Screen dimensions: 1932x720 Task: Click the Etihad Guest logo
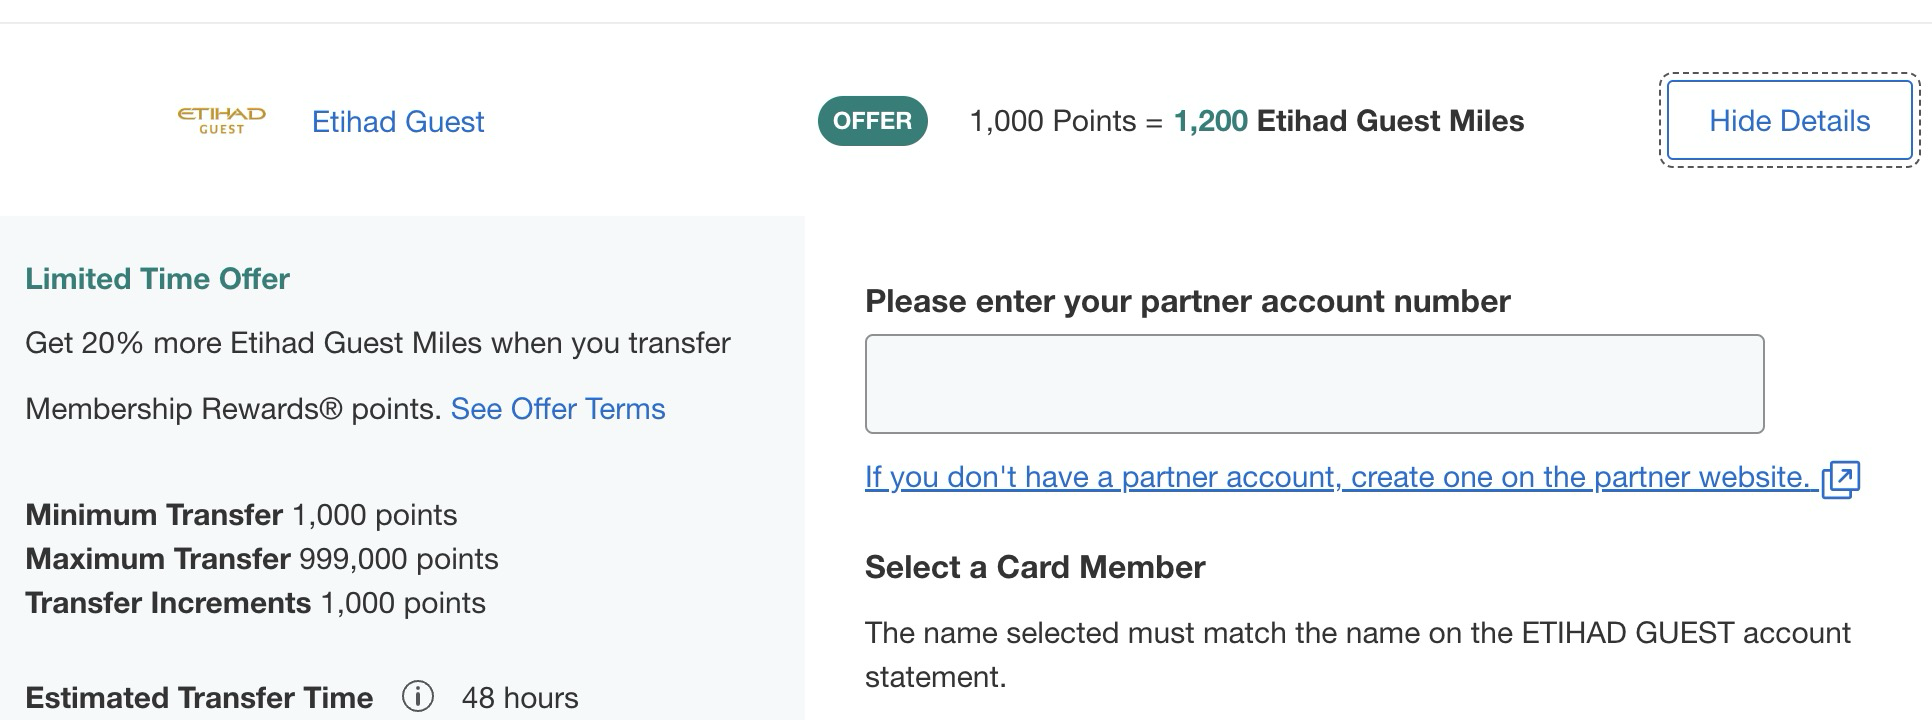(221, 121)
